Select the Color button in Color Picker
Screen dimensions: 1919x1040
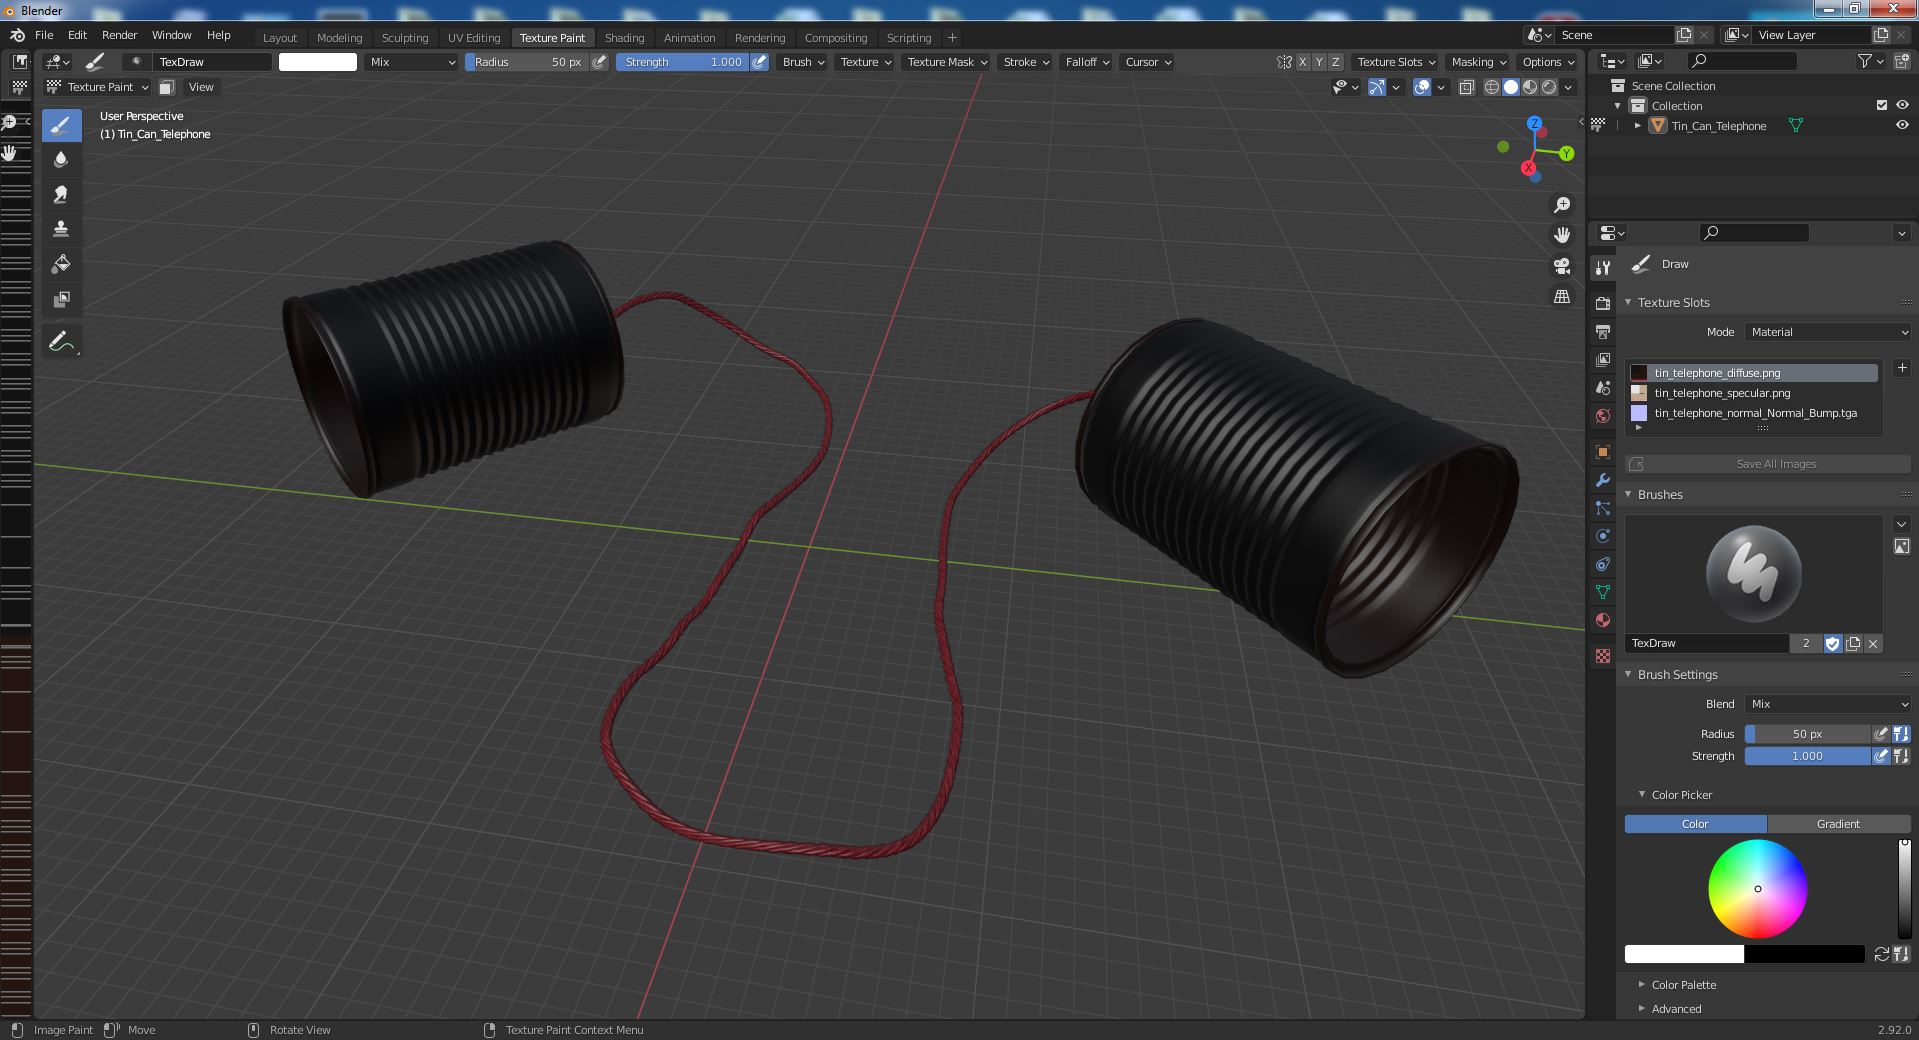(x=1695, y=824)
